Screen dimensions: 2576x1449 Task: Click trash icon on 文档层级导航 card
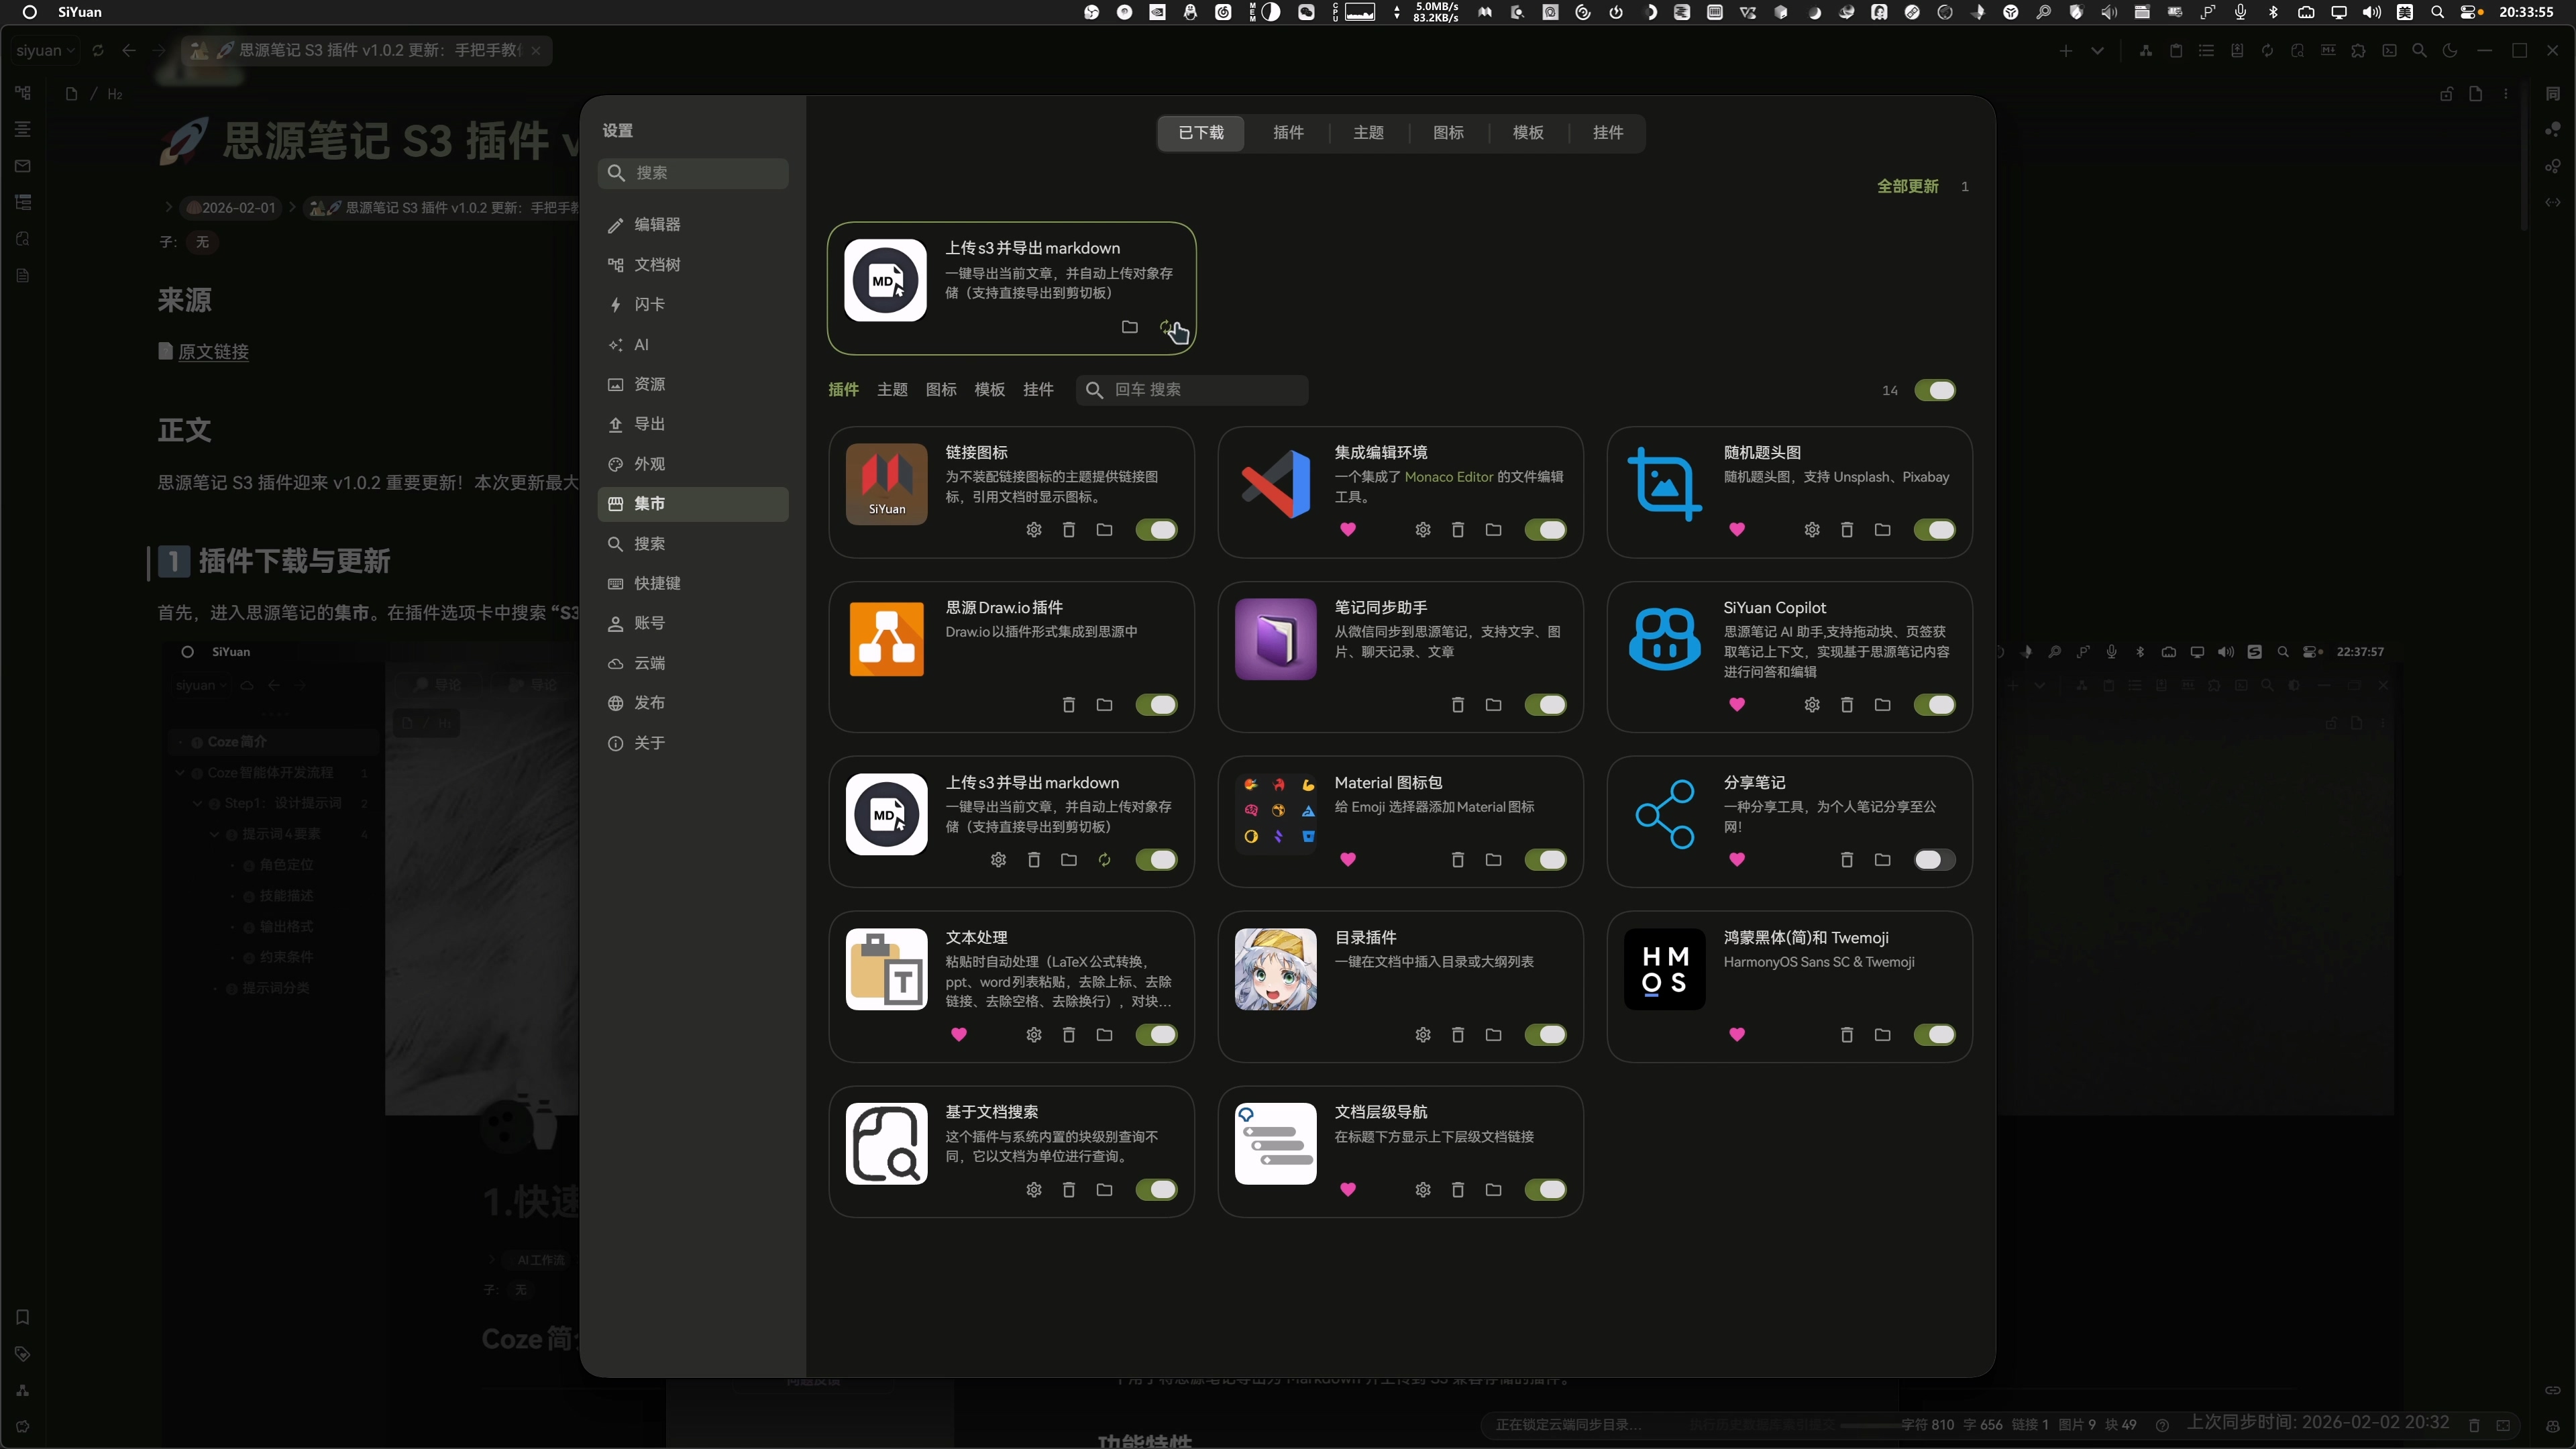click(x=1457, y=1190)
